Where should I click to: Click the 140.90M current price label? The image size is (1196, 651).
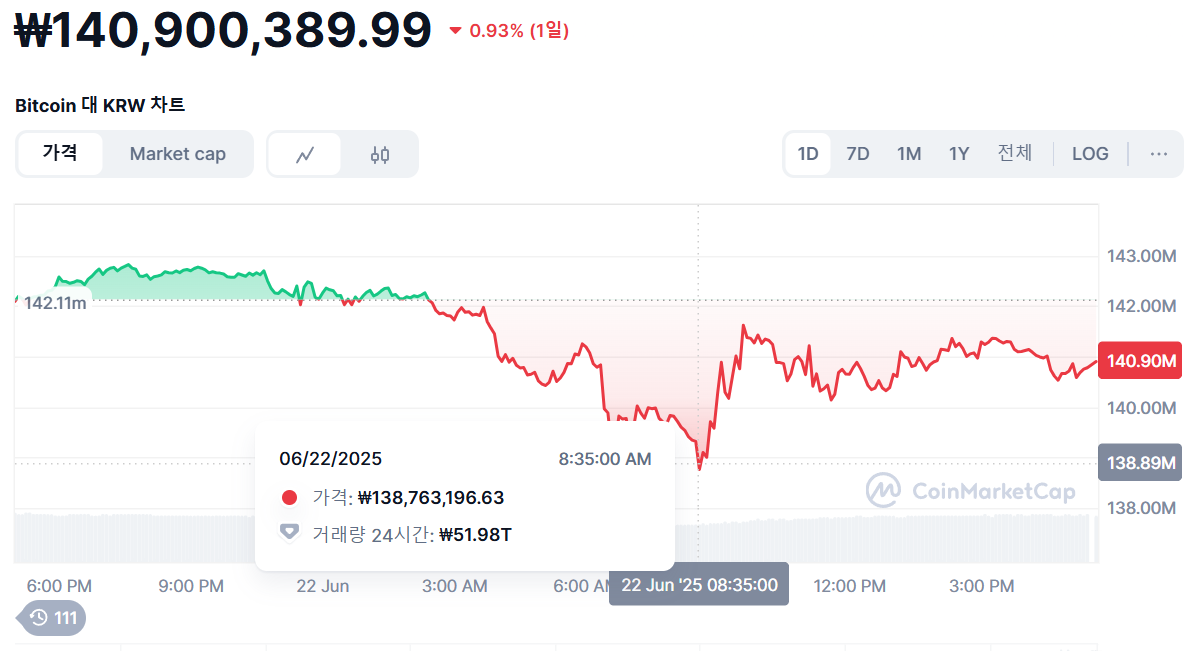pyautogui.click(x=1140, y=361)
